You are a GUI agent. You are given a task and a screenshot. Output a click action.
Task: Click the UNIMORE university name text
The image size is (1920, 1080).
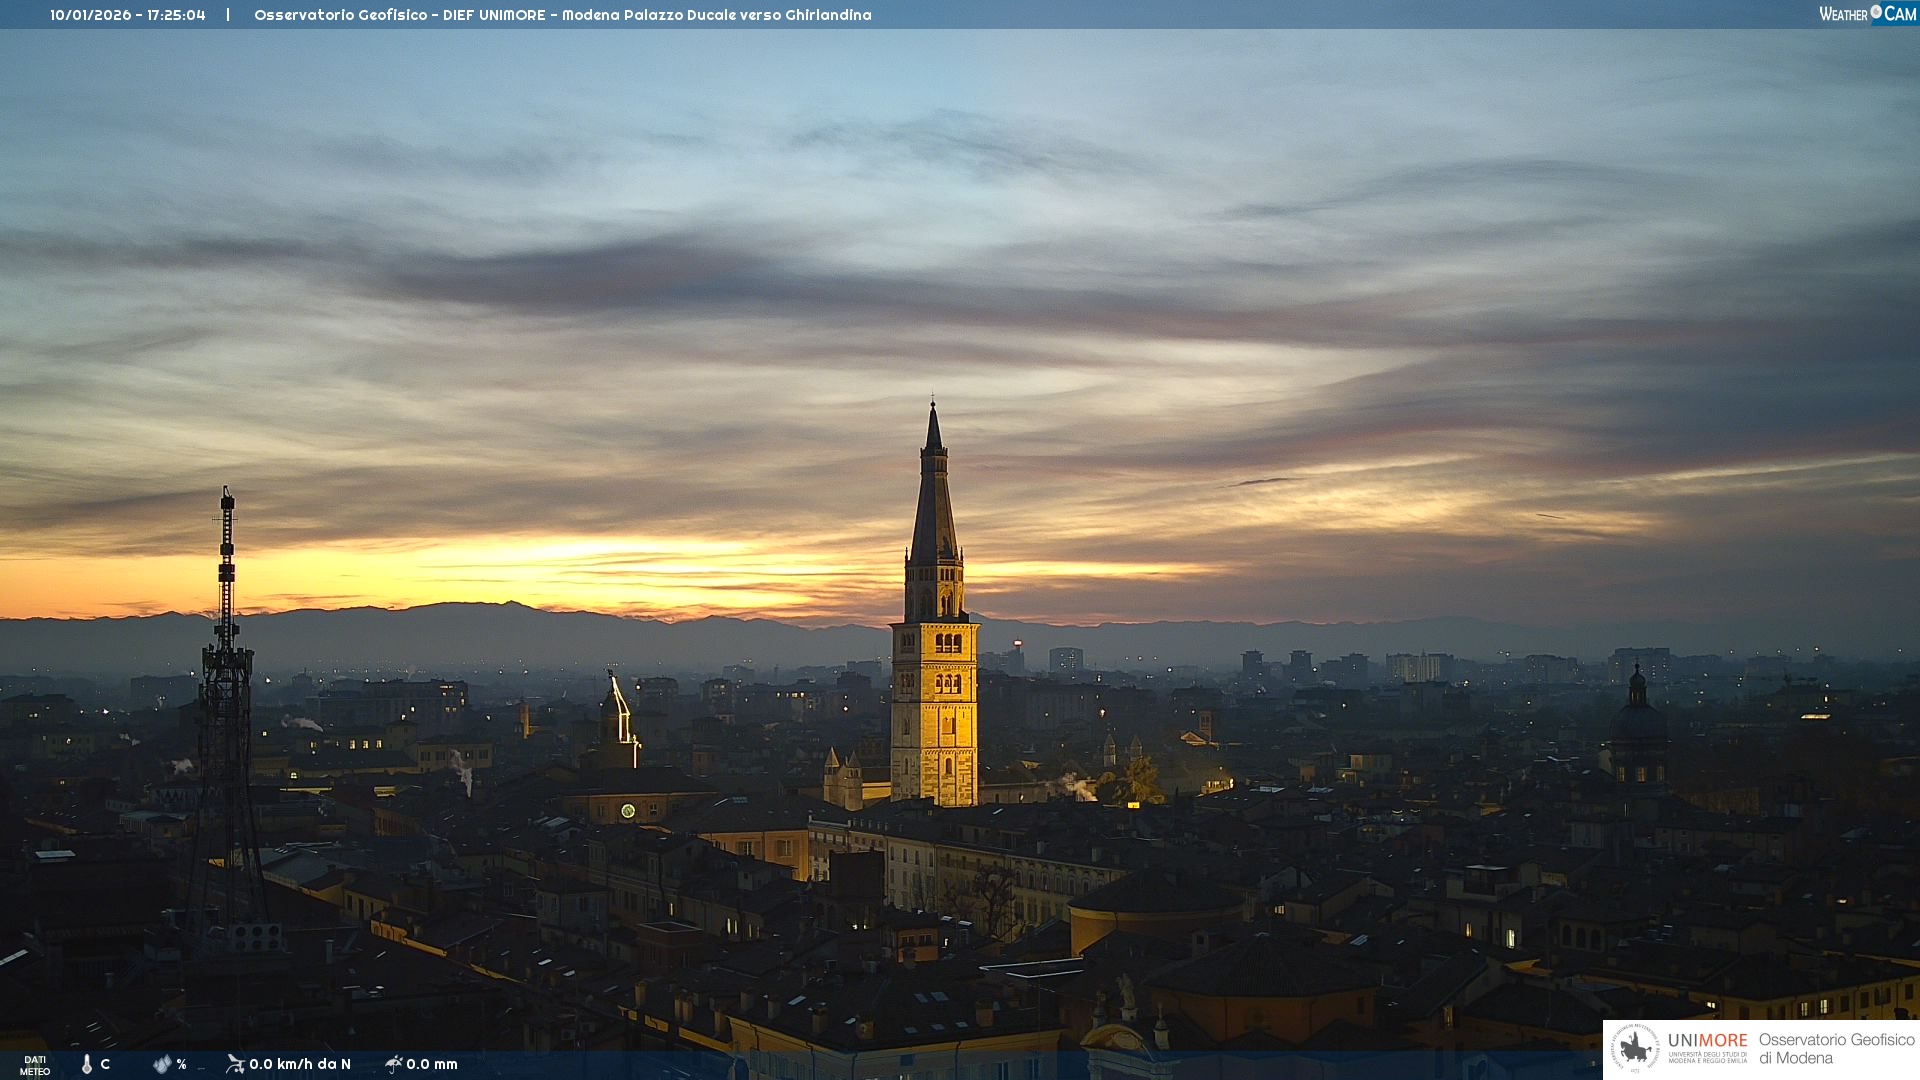[1707, 1042]
